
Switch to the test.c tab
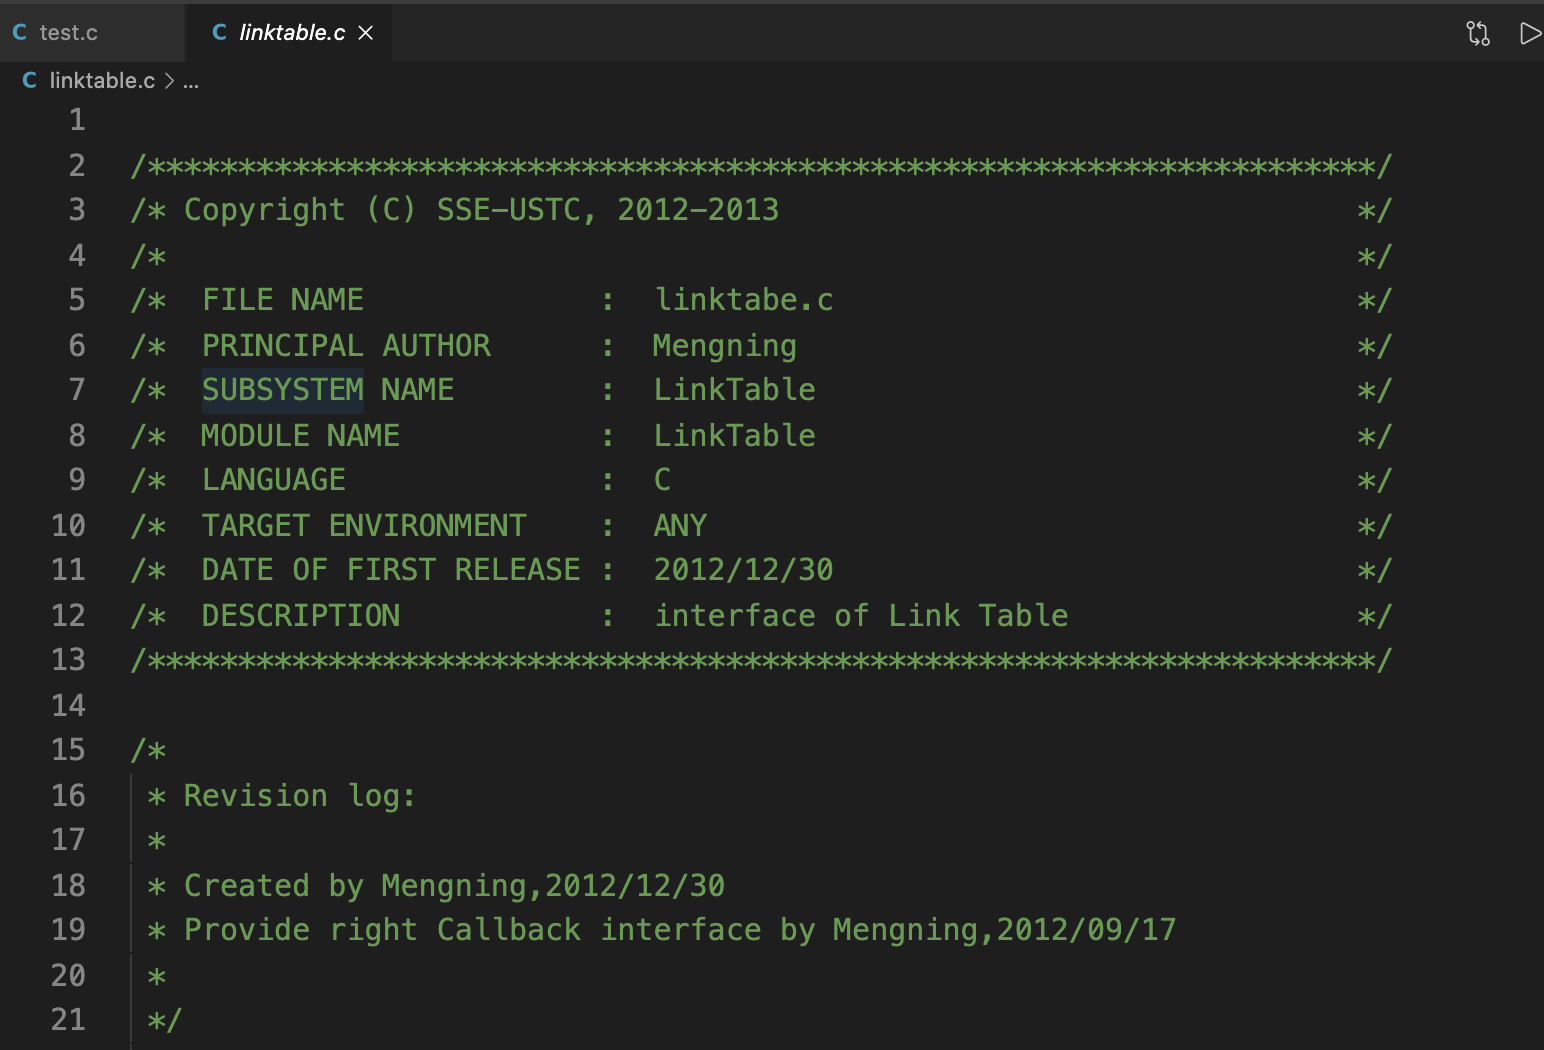click(x=68, y=33)
